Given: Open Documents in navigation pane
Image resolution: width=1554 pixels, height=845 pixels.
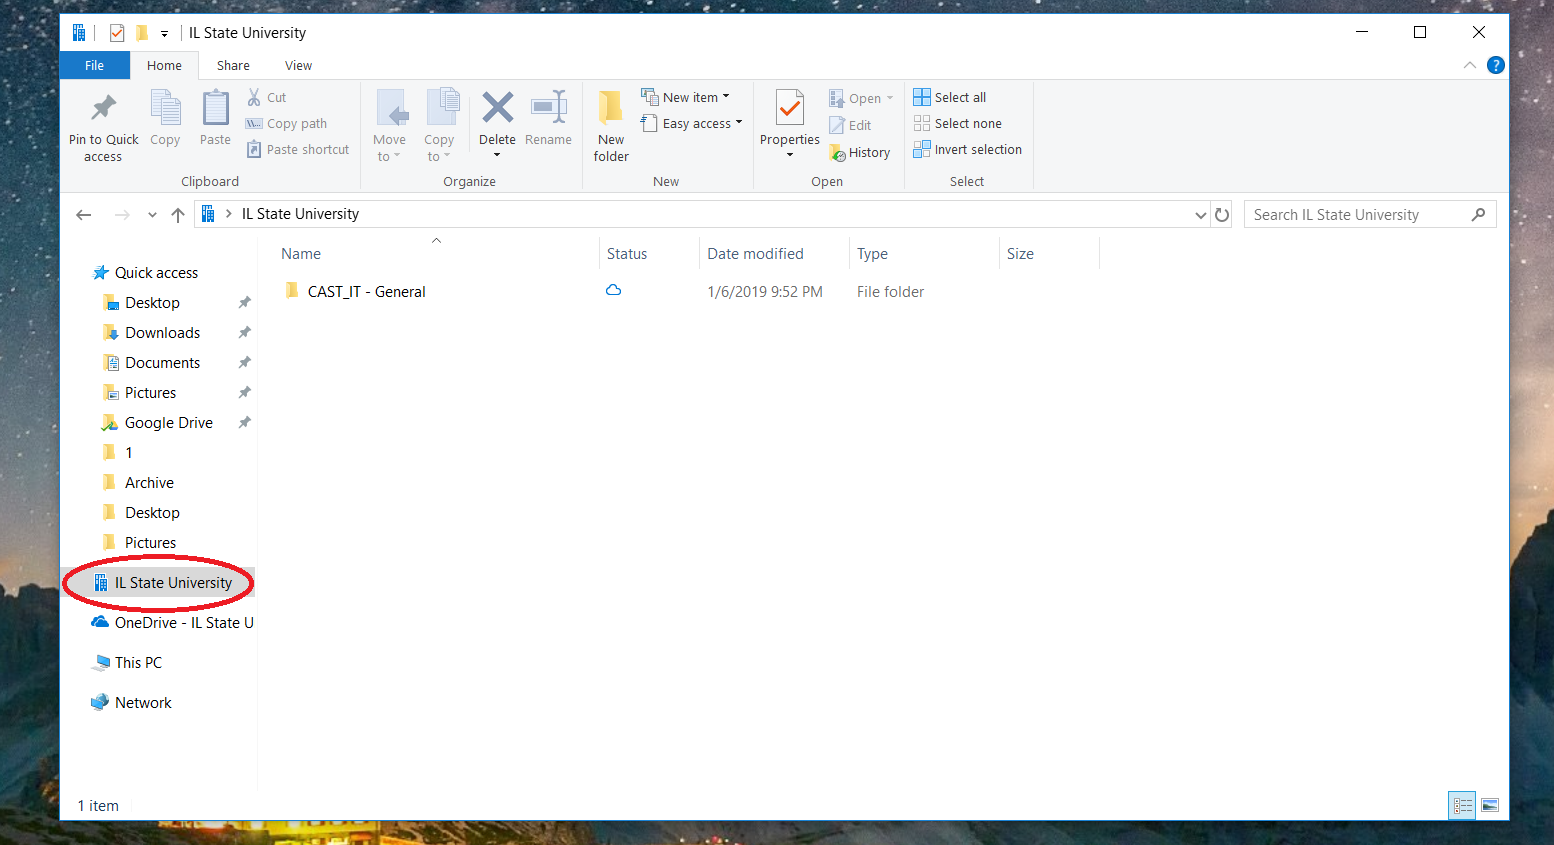Looking at the screenshot, I should pyautogui.click(x=162, y=362).
